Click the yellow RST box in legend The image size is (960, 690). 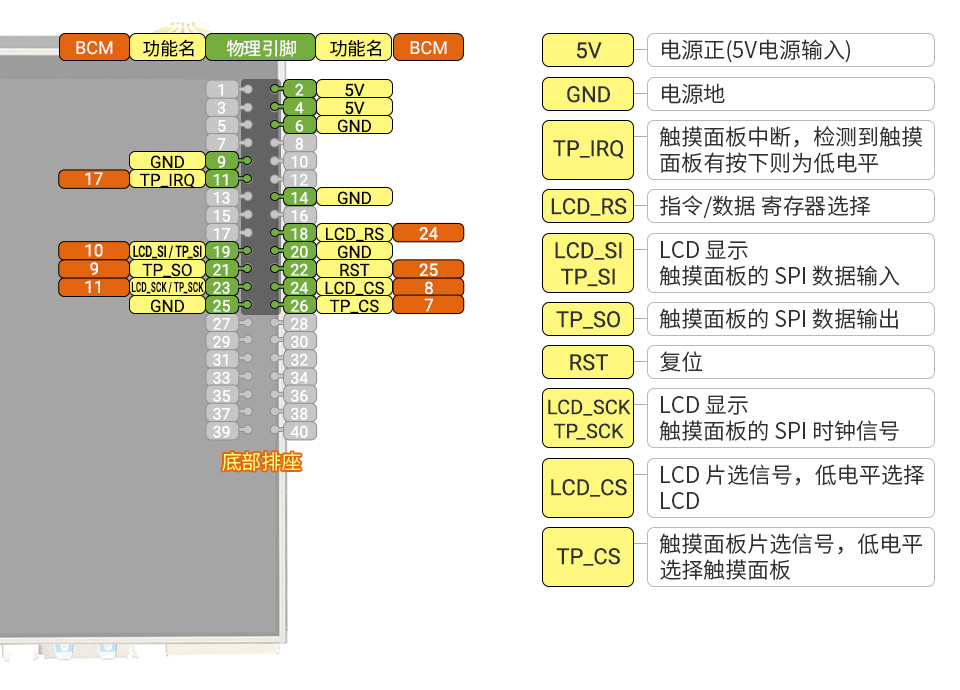[x=588, y=362]
